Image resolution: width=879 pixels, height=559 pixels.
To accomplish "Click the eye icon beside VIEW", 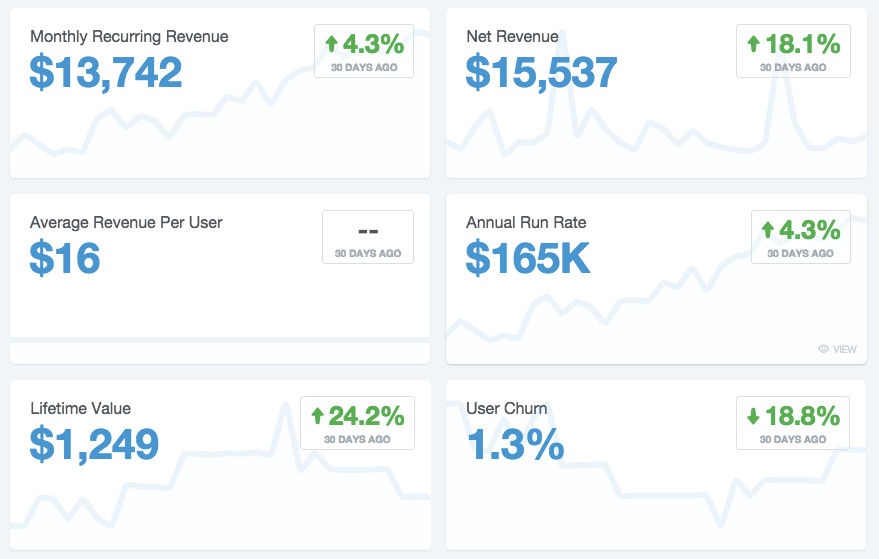I will [823, 349].
